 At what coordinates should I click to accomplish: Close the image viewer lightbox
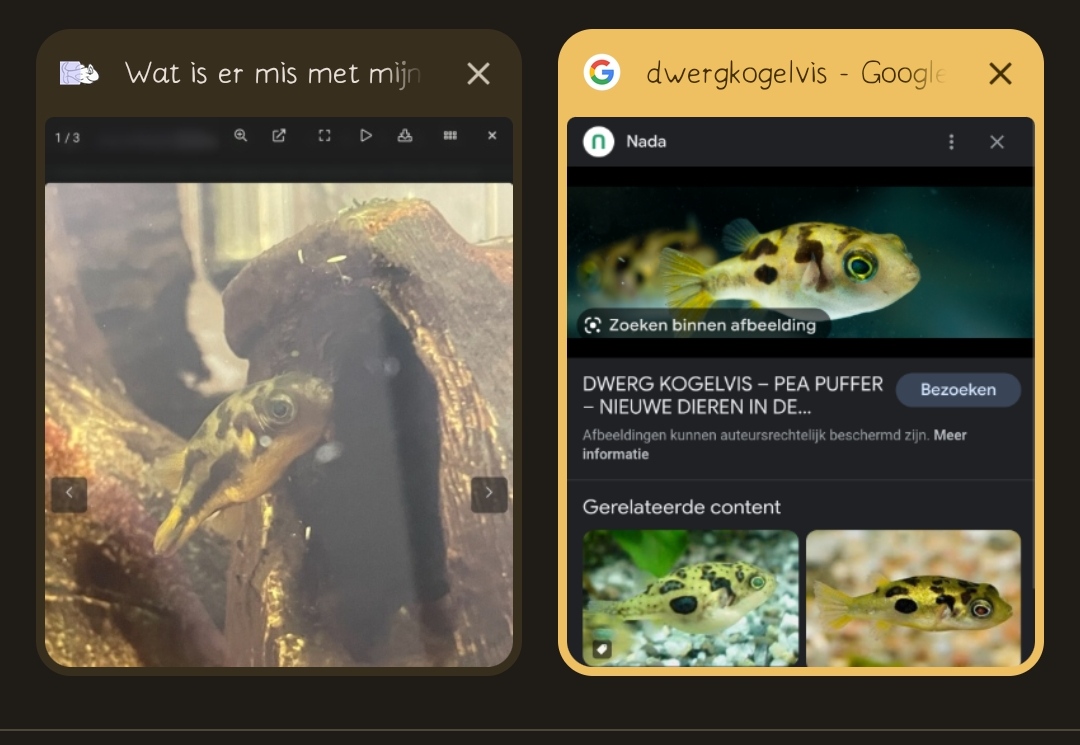click(492, 136)
